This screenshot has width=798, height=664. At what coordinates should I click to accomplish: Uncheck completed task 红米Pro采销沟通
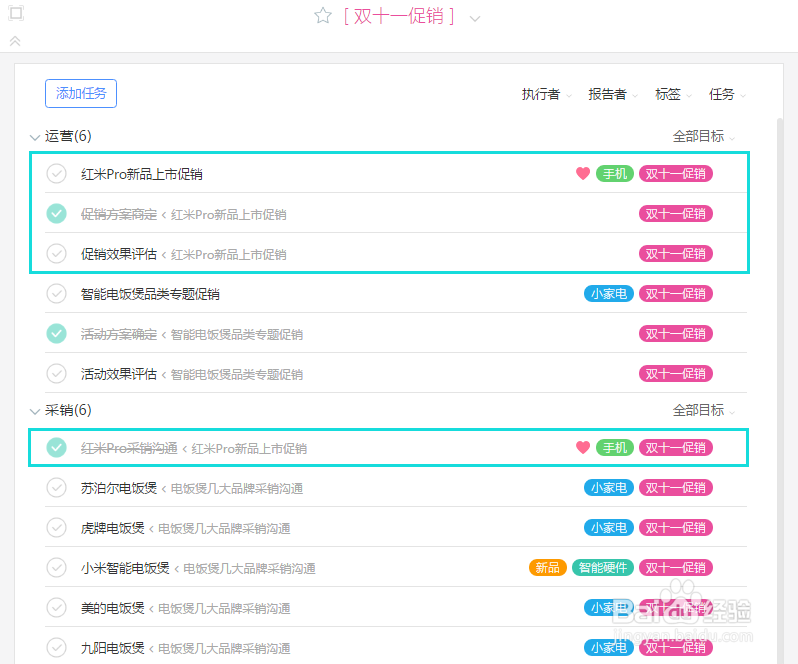pyautogui.click(x=56, y=448)
